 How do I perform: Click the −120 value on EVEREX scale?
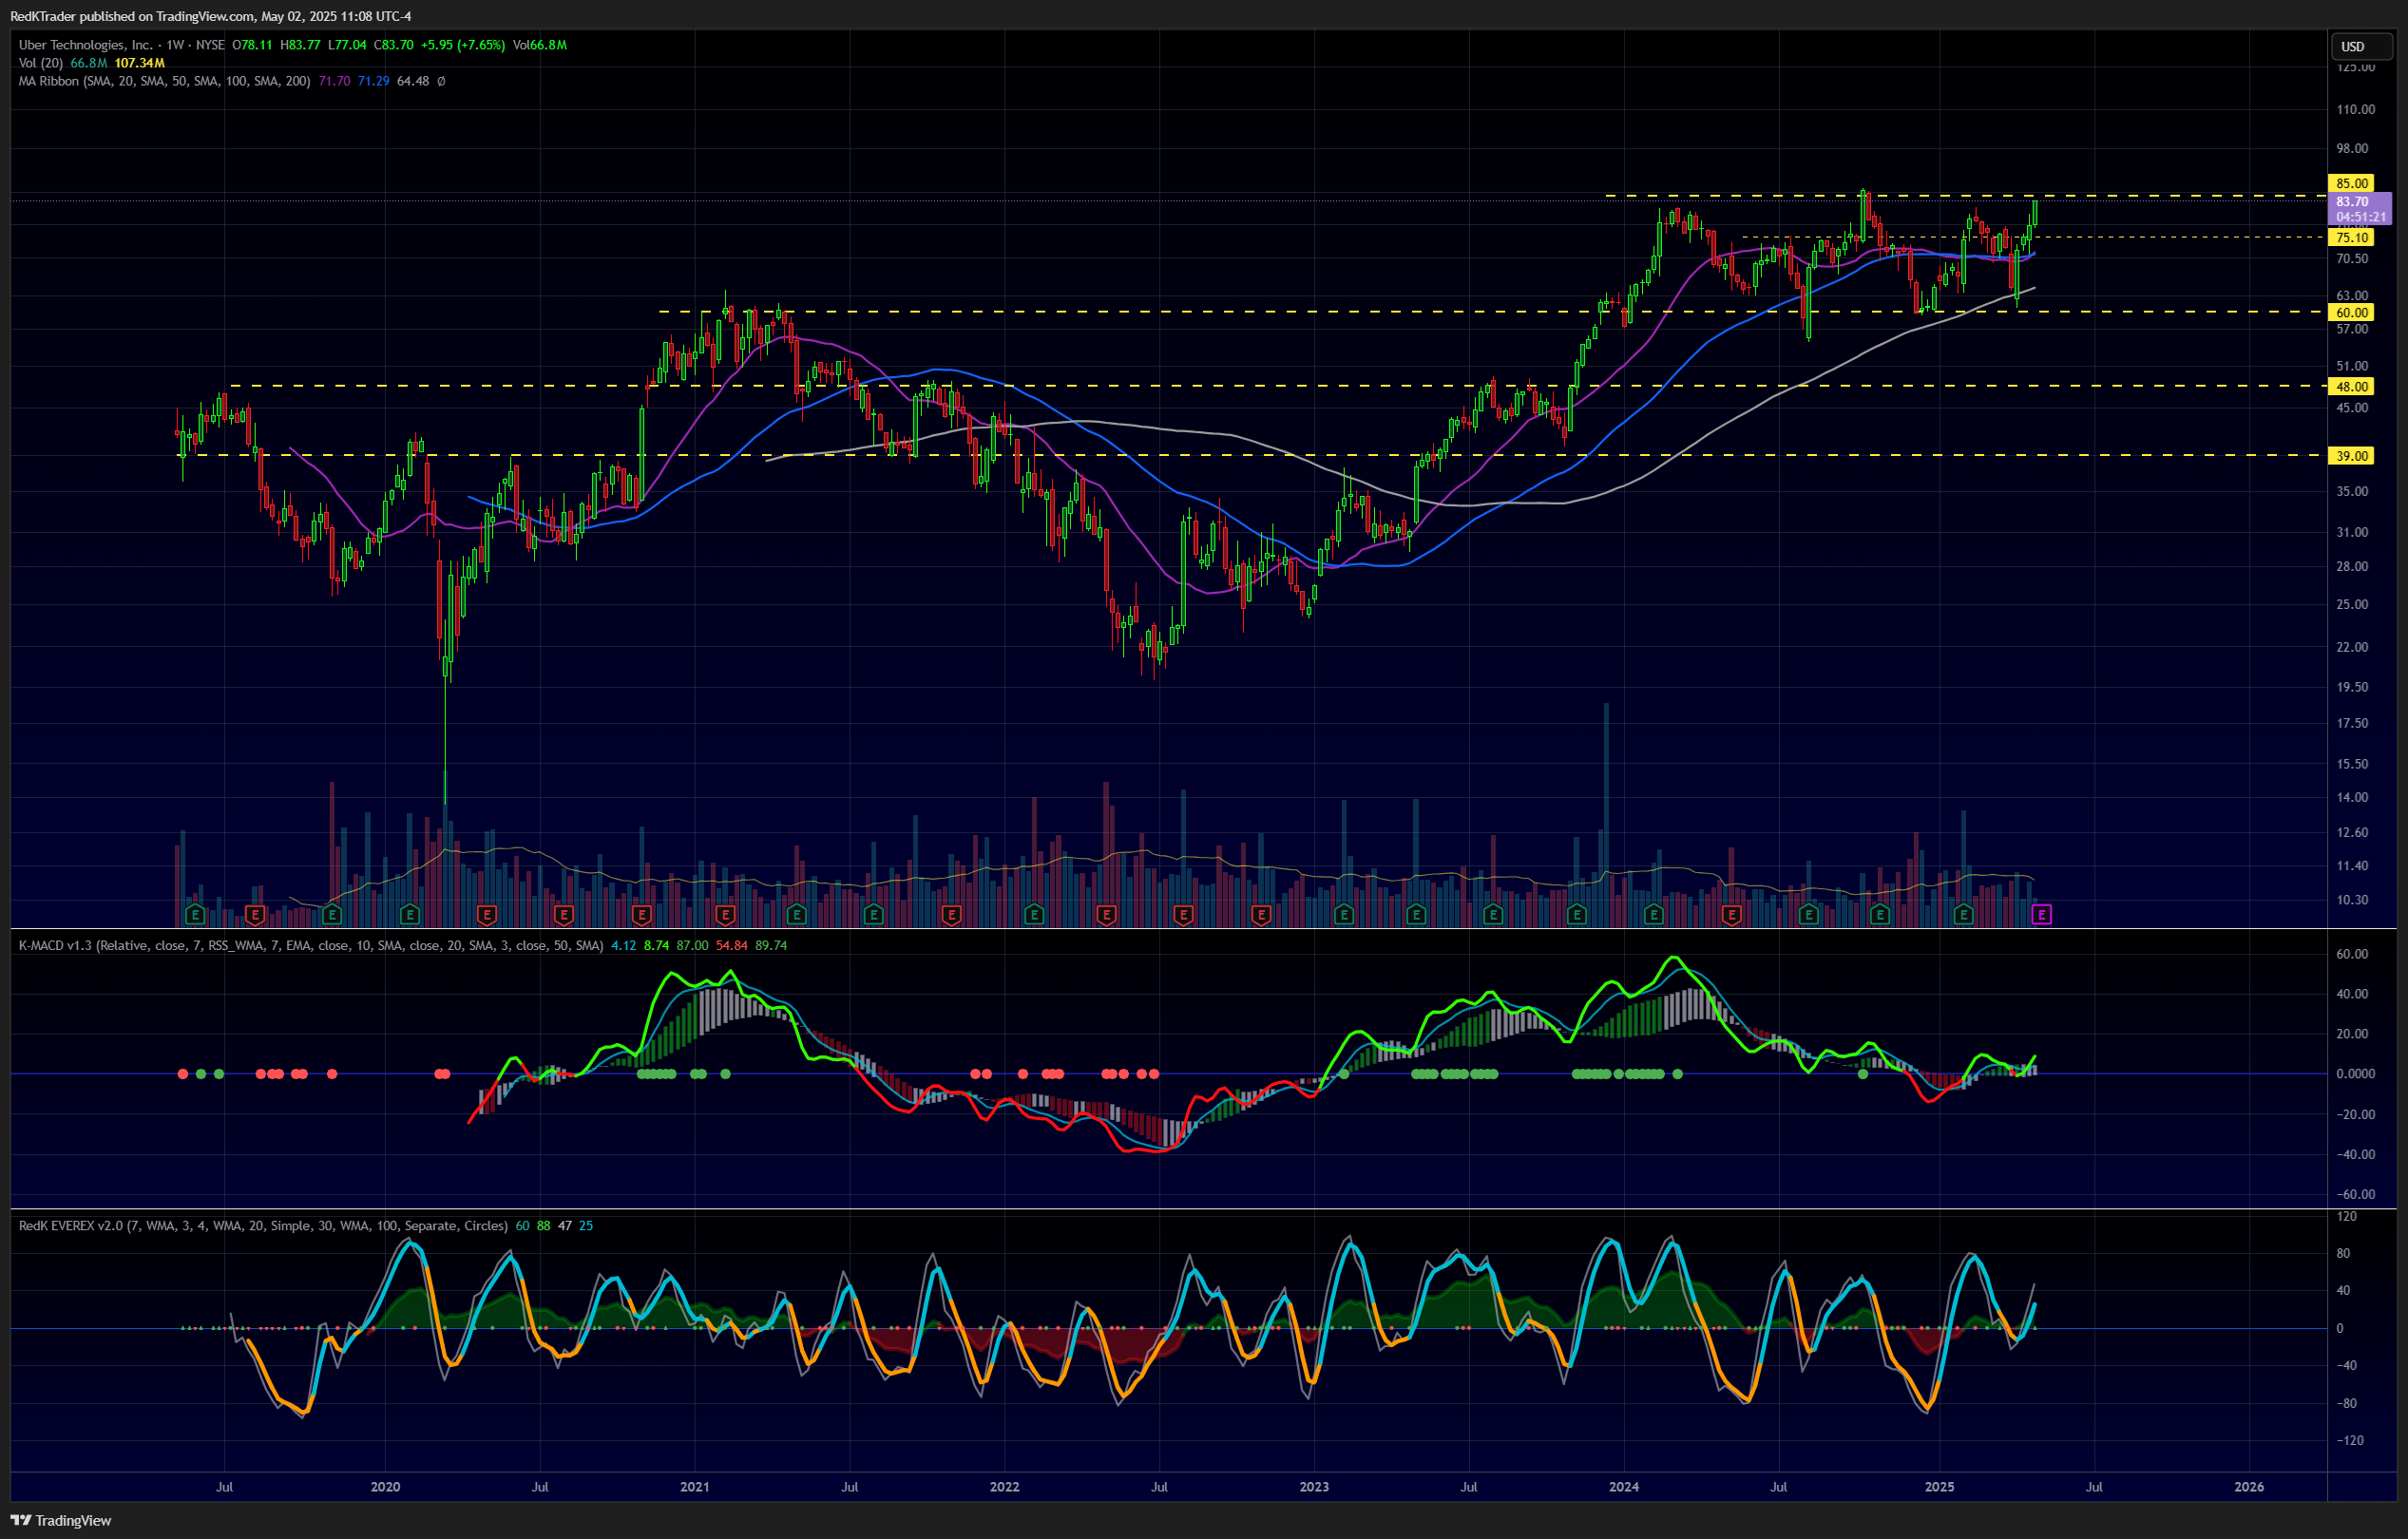[2349, 1441]
